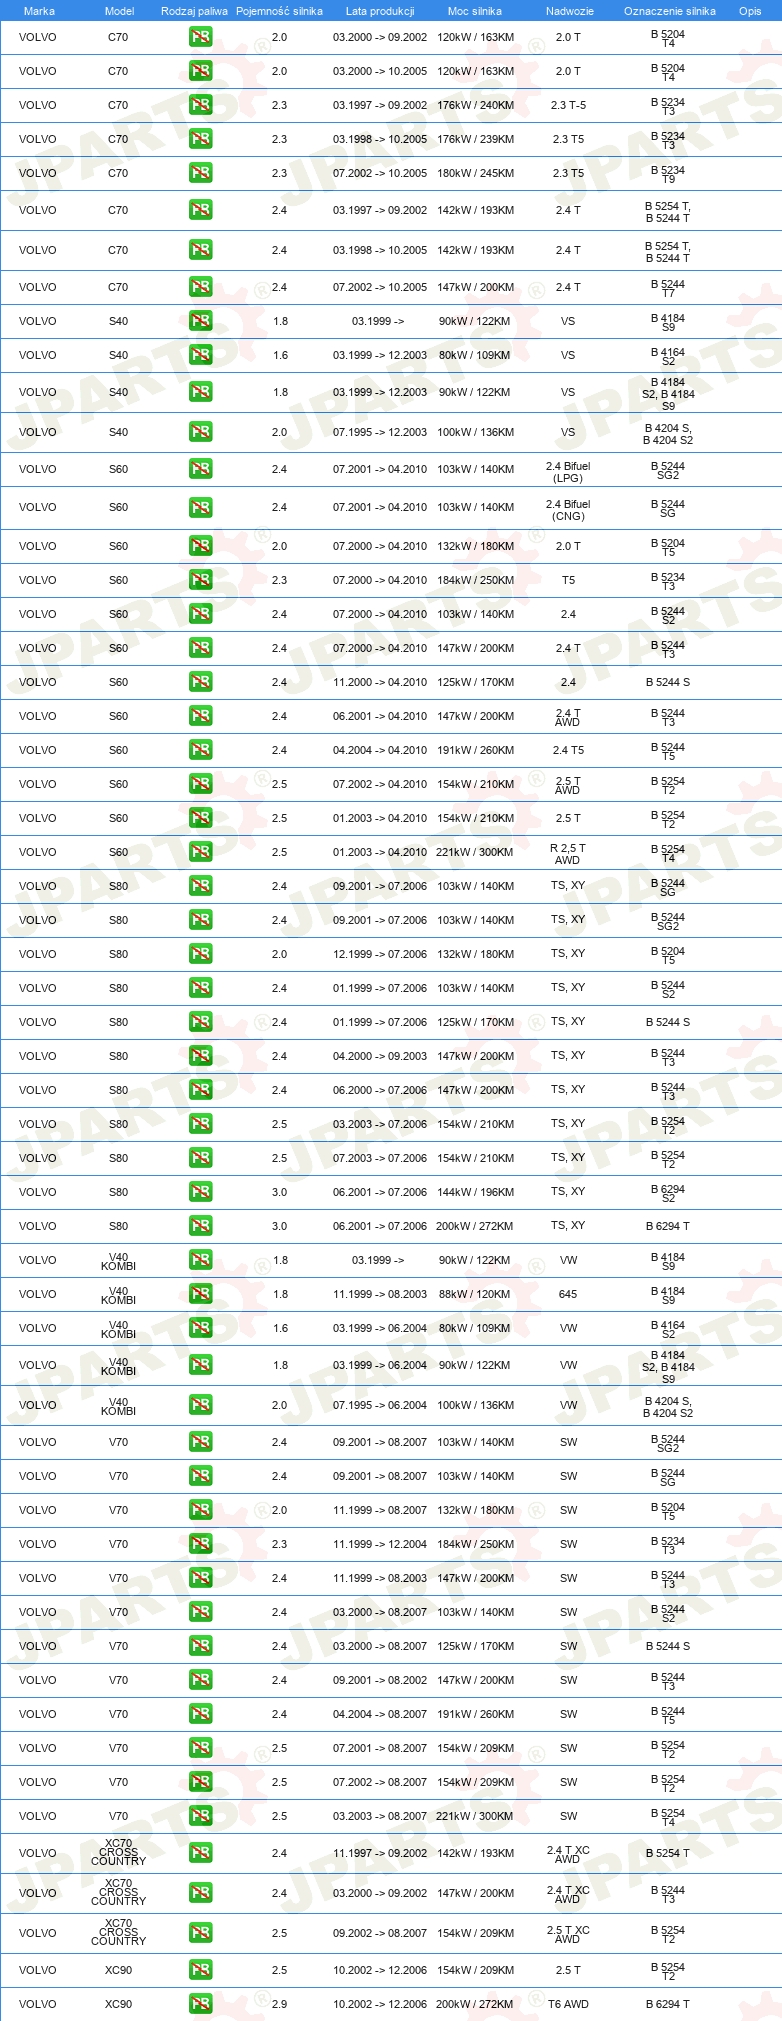The image size is (782, 2021).
Task: Click fuel icon in C70 180kW / 245KM row
Action: (201, 173)
